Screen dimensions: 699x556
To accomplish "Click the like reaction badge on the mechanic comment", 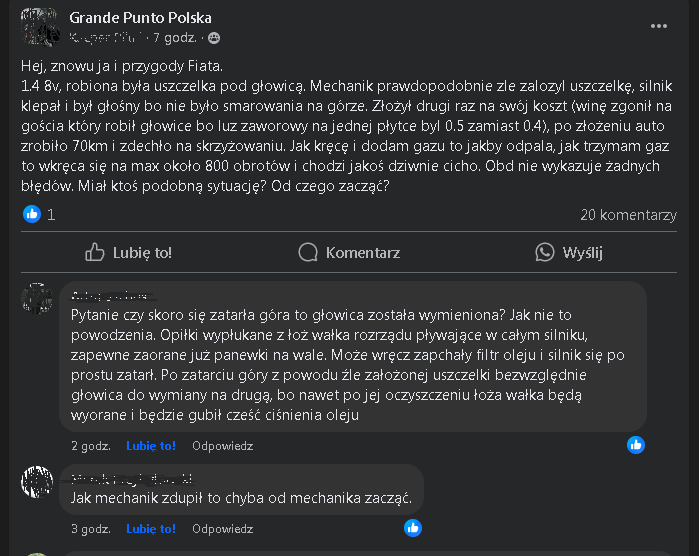I will (413, 527).
